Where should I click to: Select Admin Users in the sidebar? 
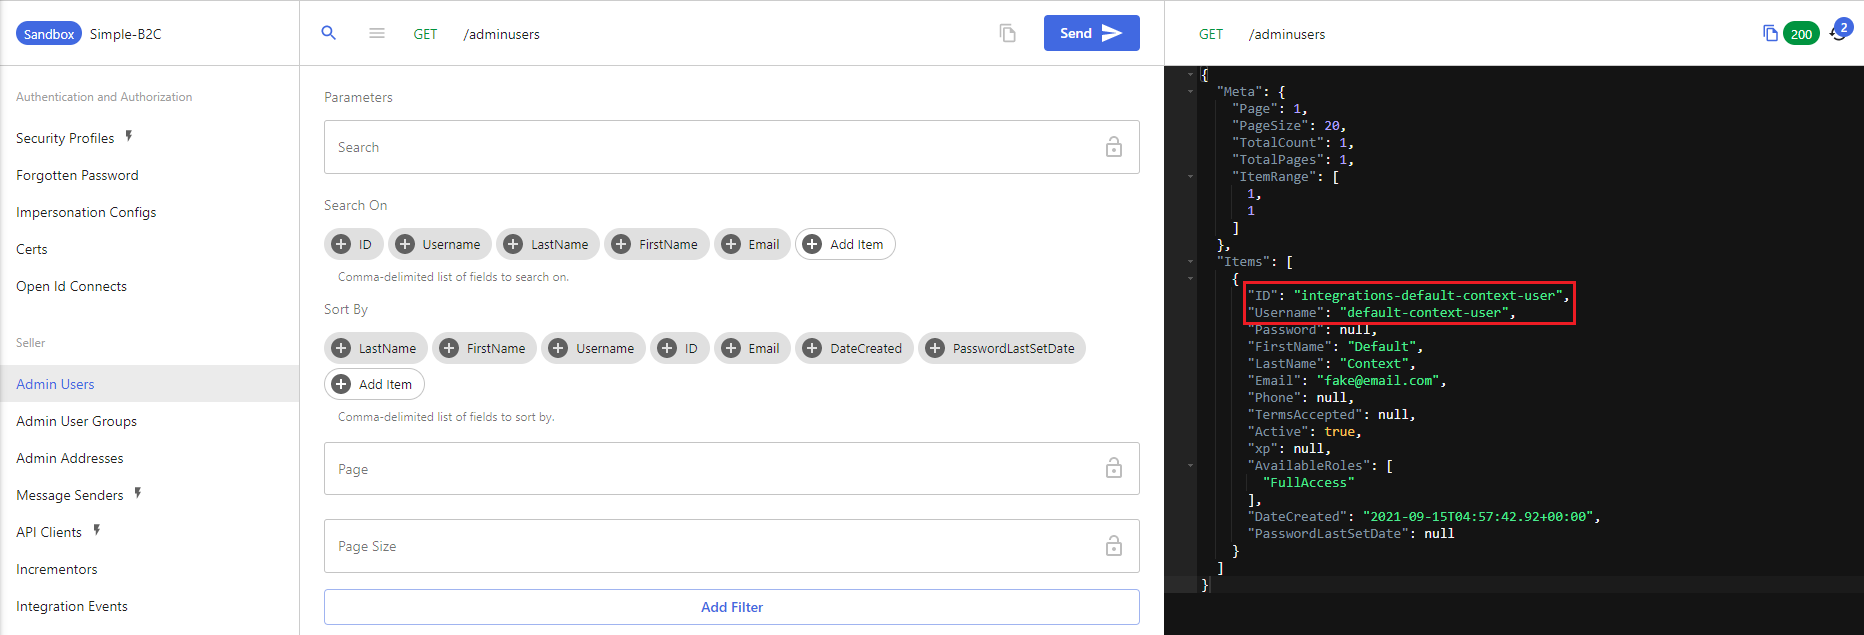(149, 384)
